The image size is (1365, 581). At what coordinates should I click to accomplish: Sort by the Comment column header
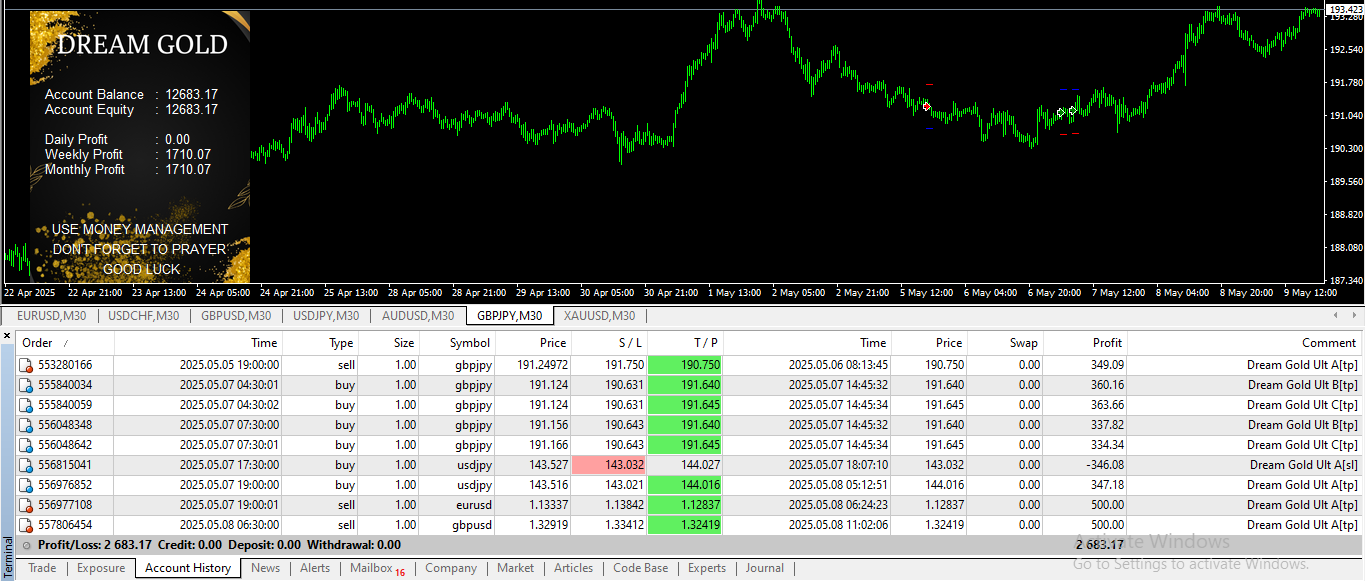pyautogui.click(x=1245, y=343)
